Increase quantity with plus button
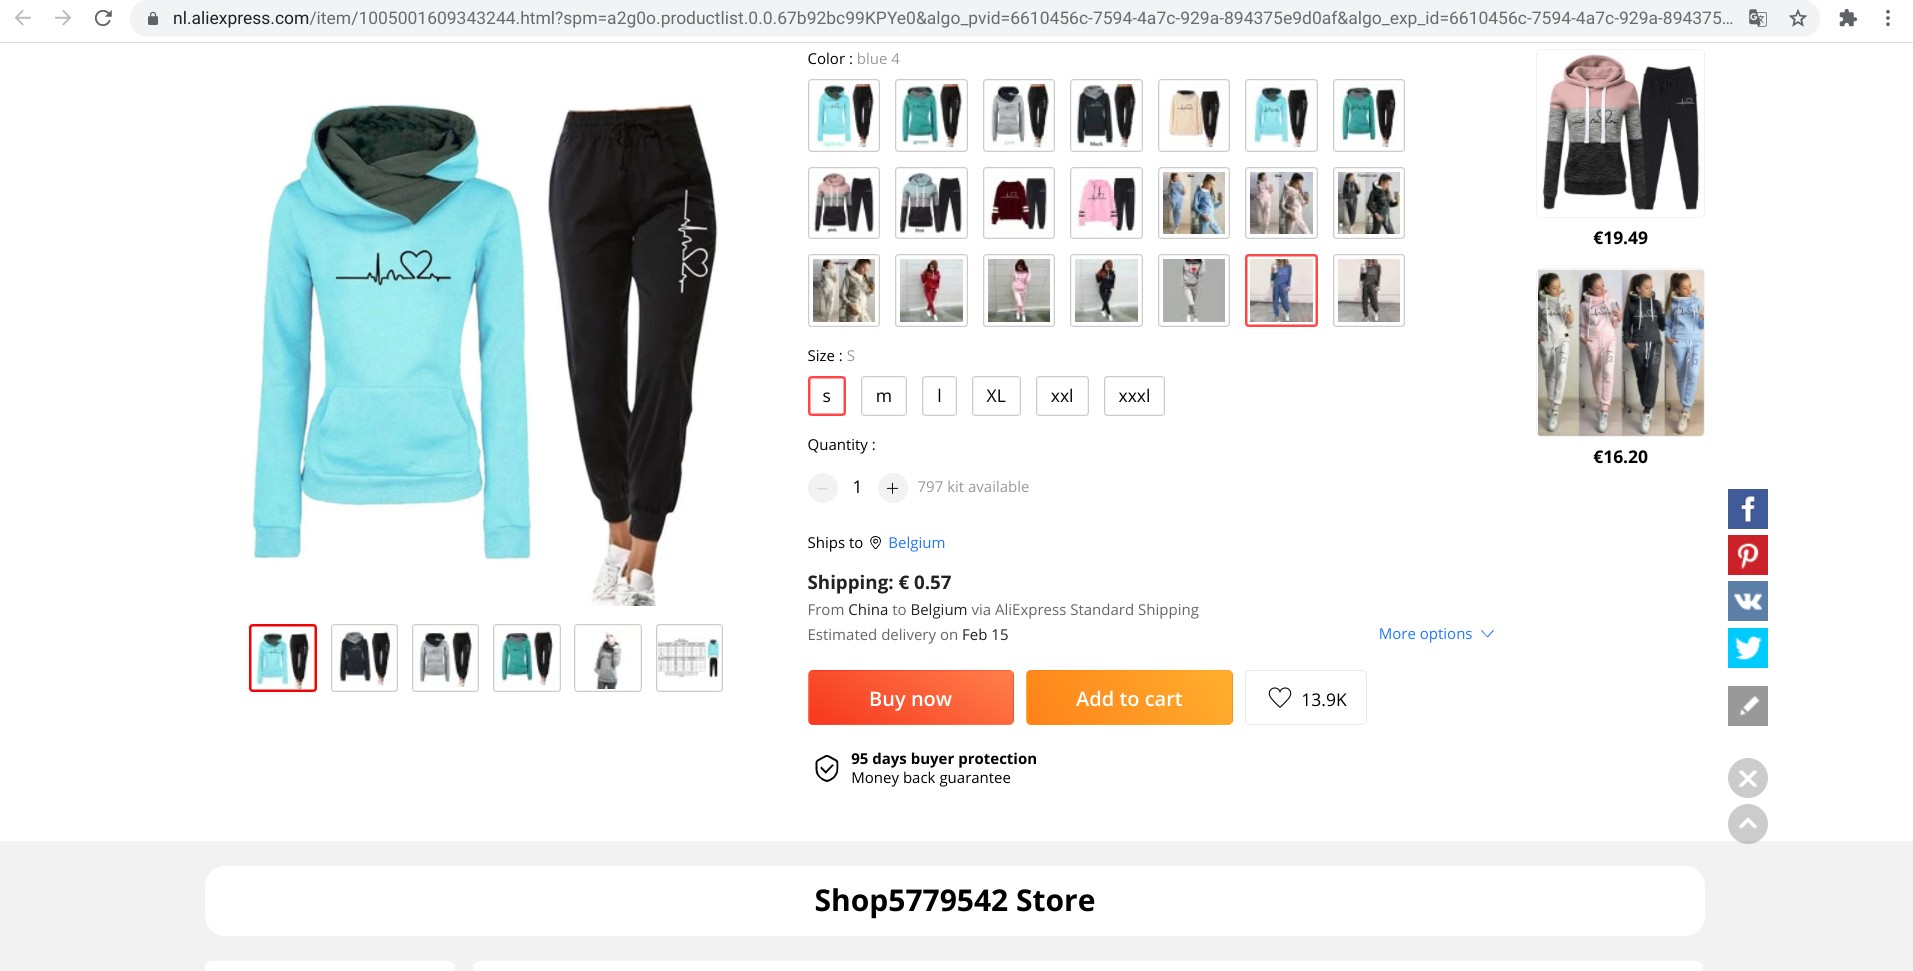Viewport: 1913px width, 971px height. pyautogui.click(x=892, y=488)
